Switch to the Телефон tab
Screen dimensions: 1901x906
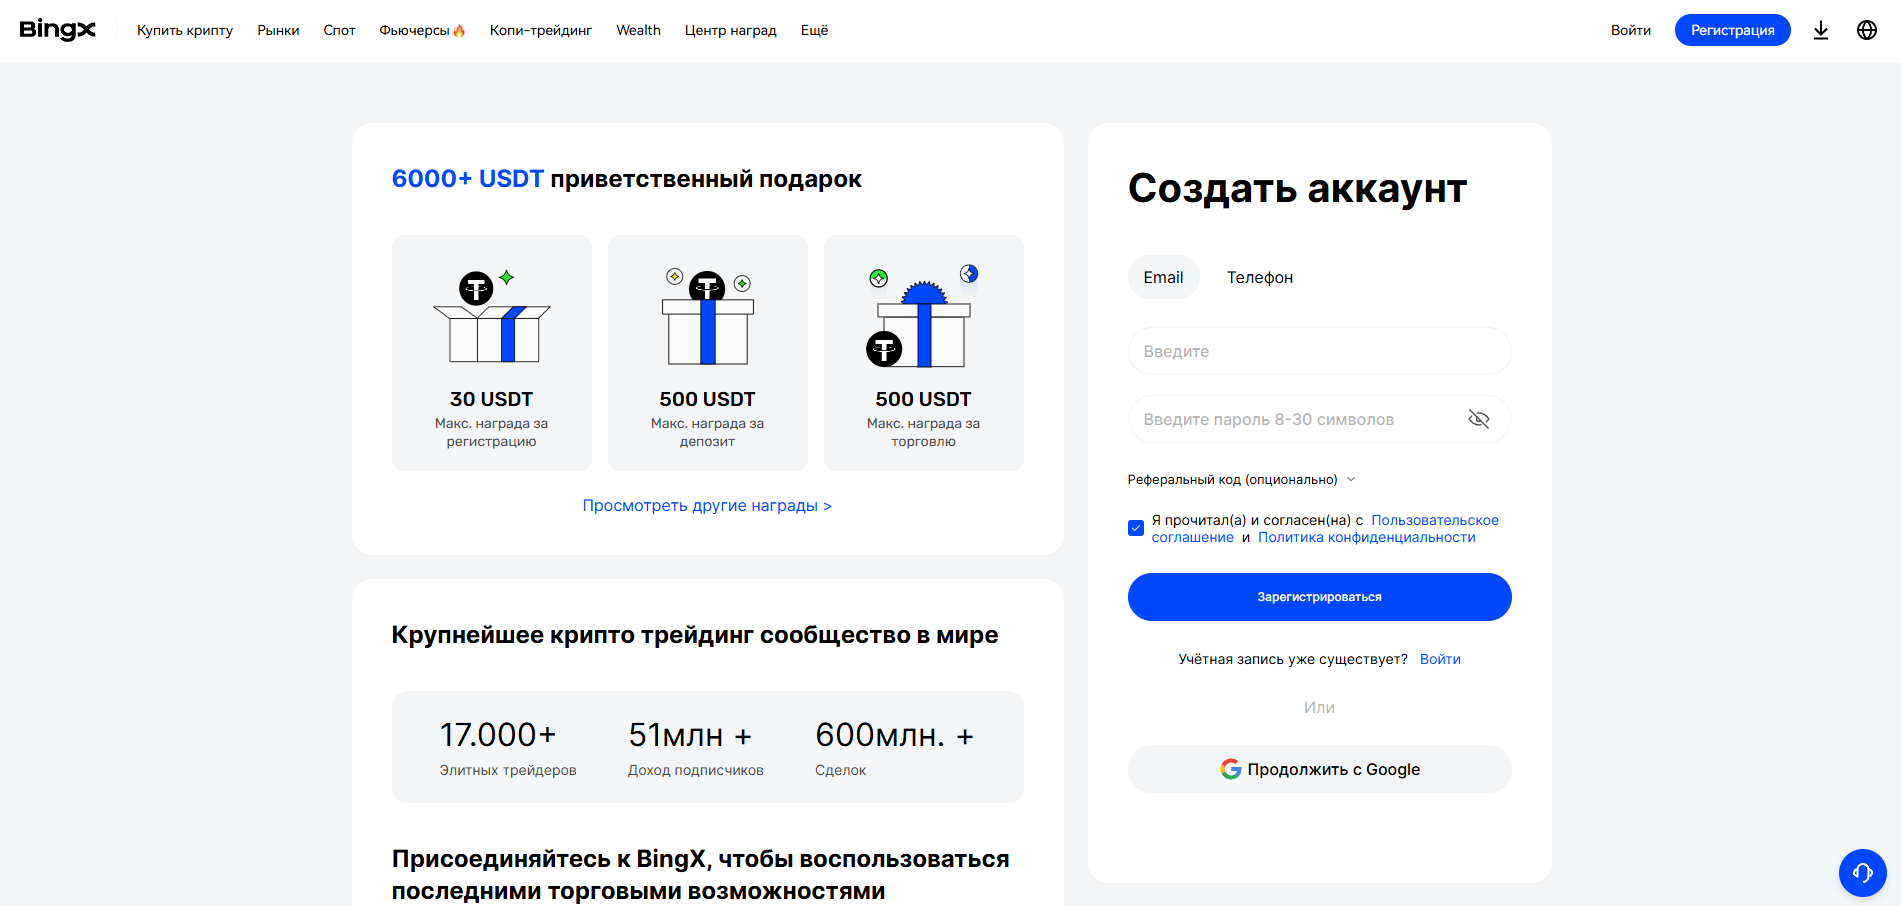1260,277
